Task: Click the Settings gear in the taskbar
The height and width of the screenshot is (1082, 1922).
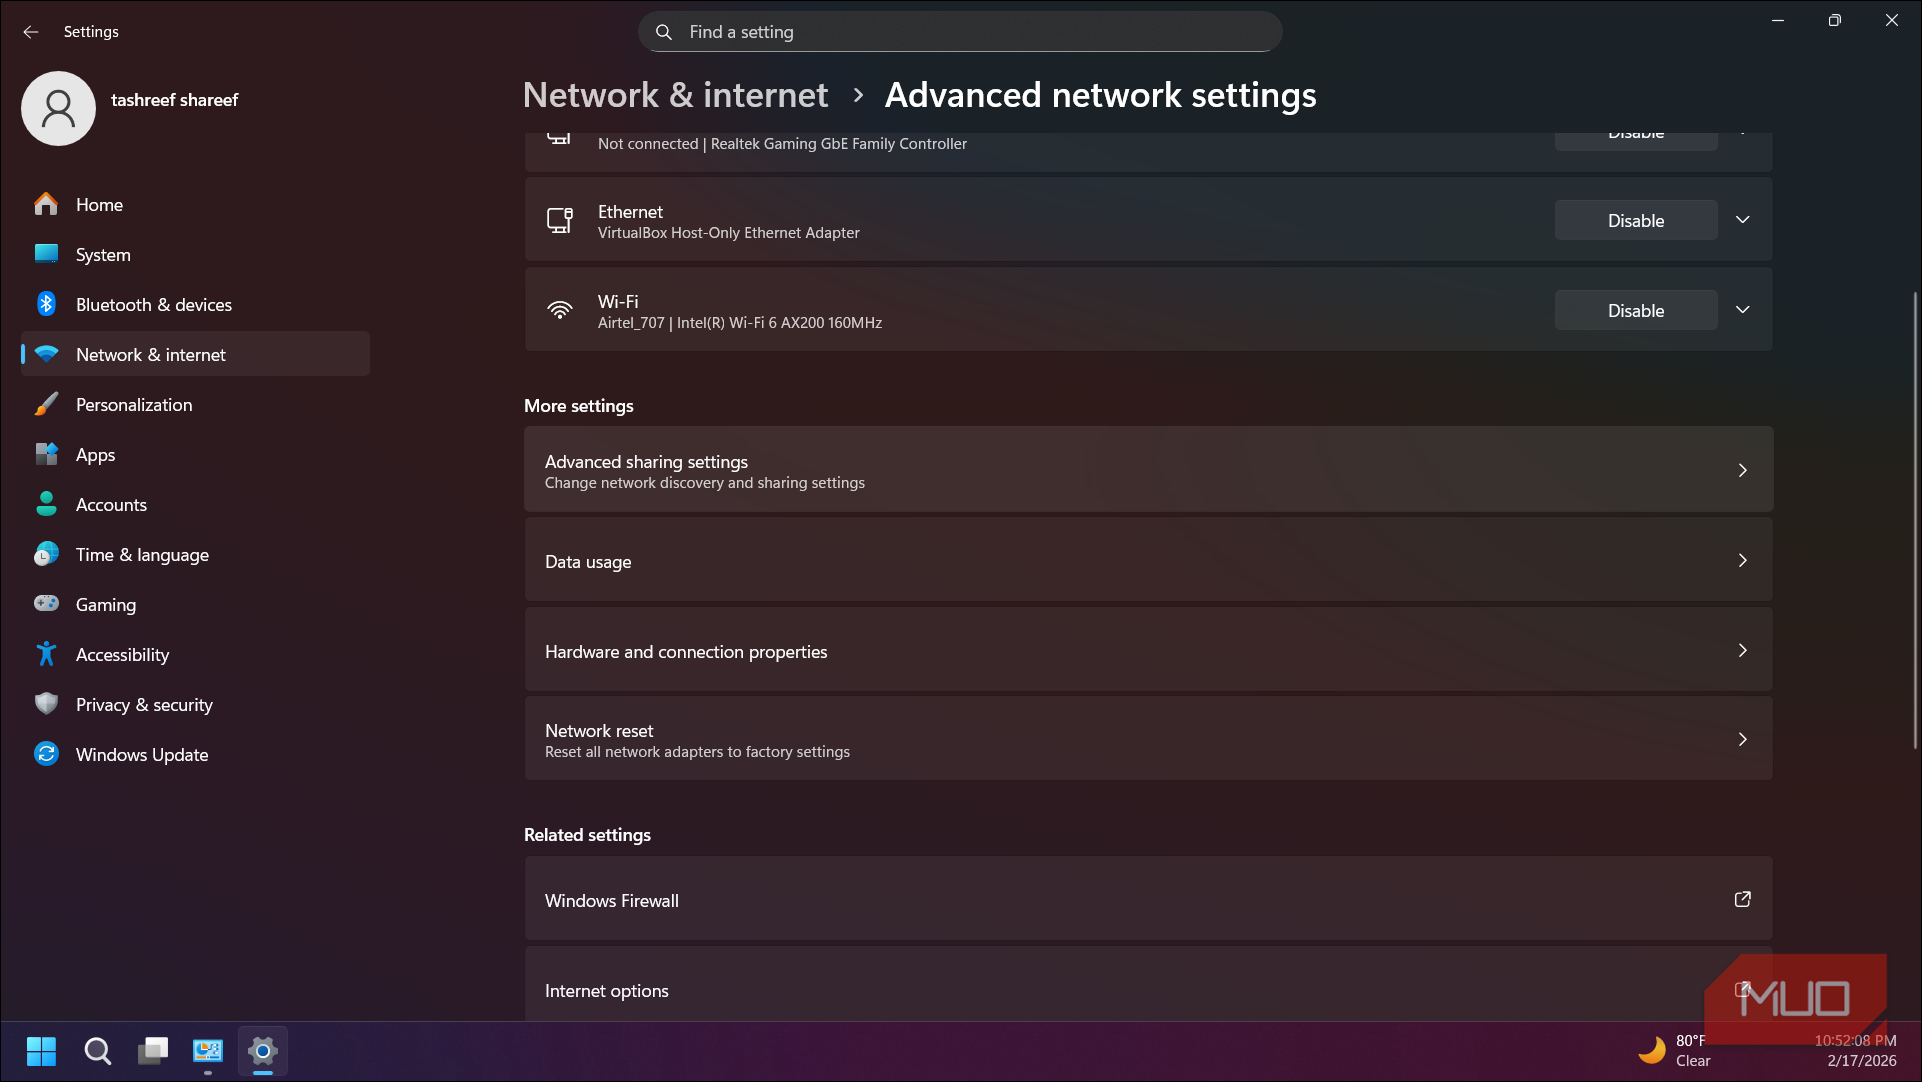Action: click(263, 1051)
